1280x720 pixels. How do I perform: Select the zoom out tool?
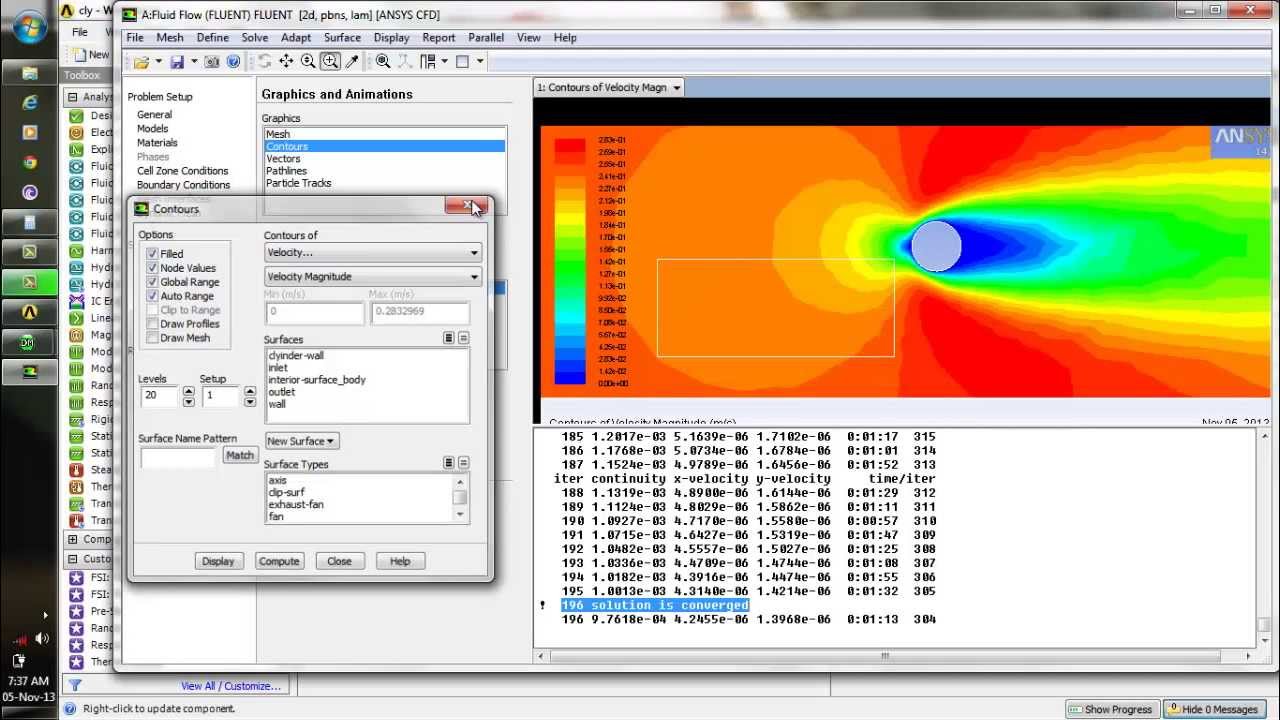(x=308, y=62)
